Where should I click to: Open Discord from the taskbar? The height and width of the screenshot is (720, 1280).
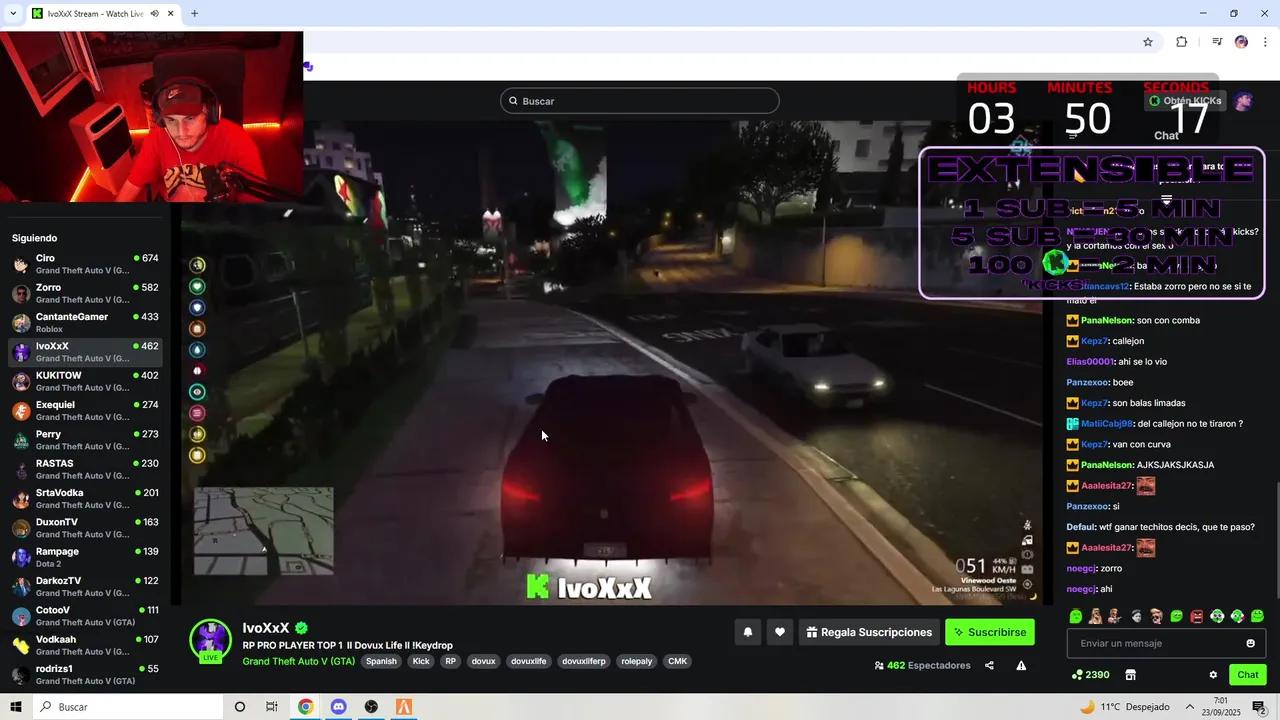point(338,707)
